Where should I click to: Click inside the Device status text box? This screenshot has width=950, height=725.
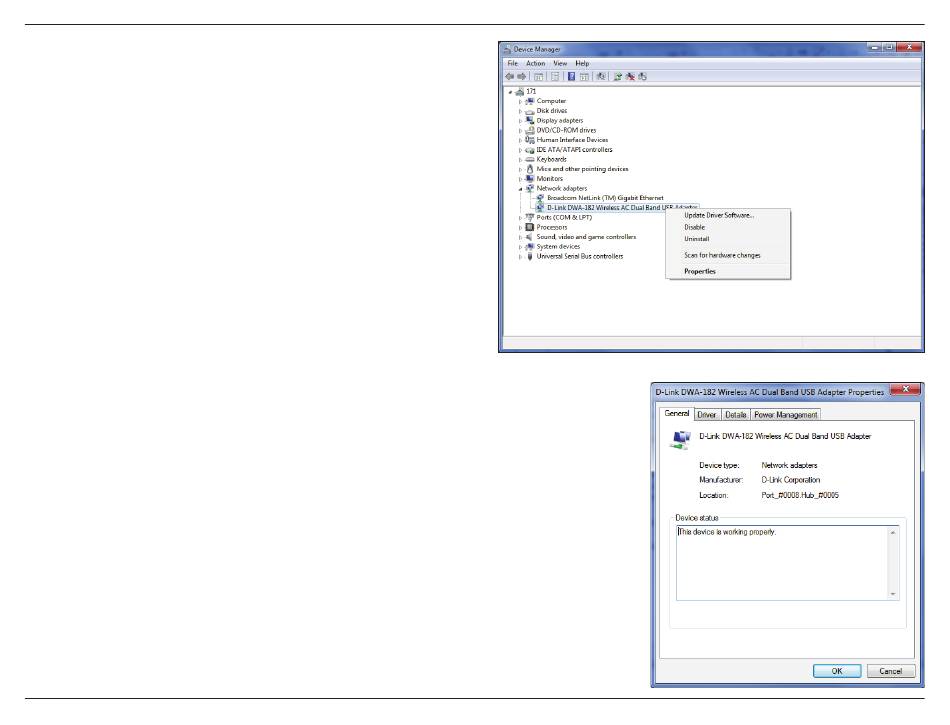(x=787, y=563)
